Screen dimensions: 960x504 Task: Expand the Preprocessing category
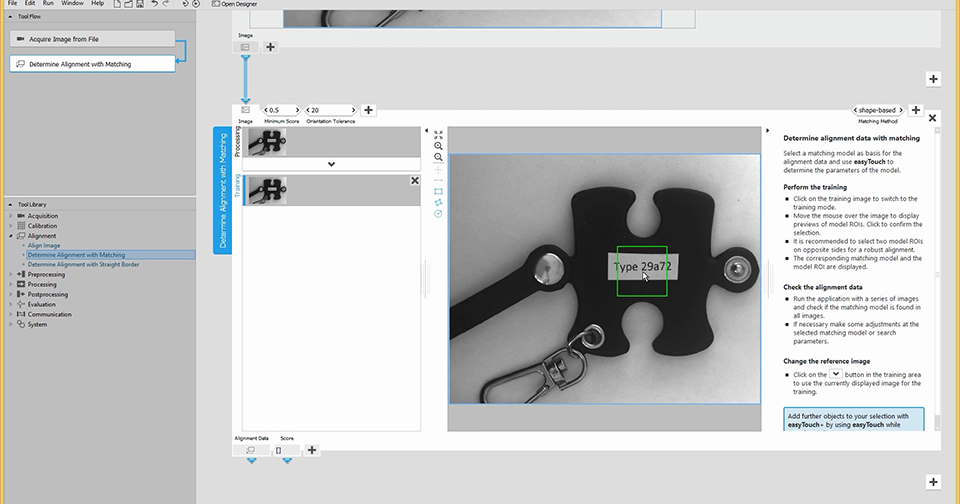pyautogui.click(x=10, y=274)
